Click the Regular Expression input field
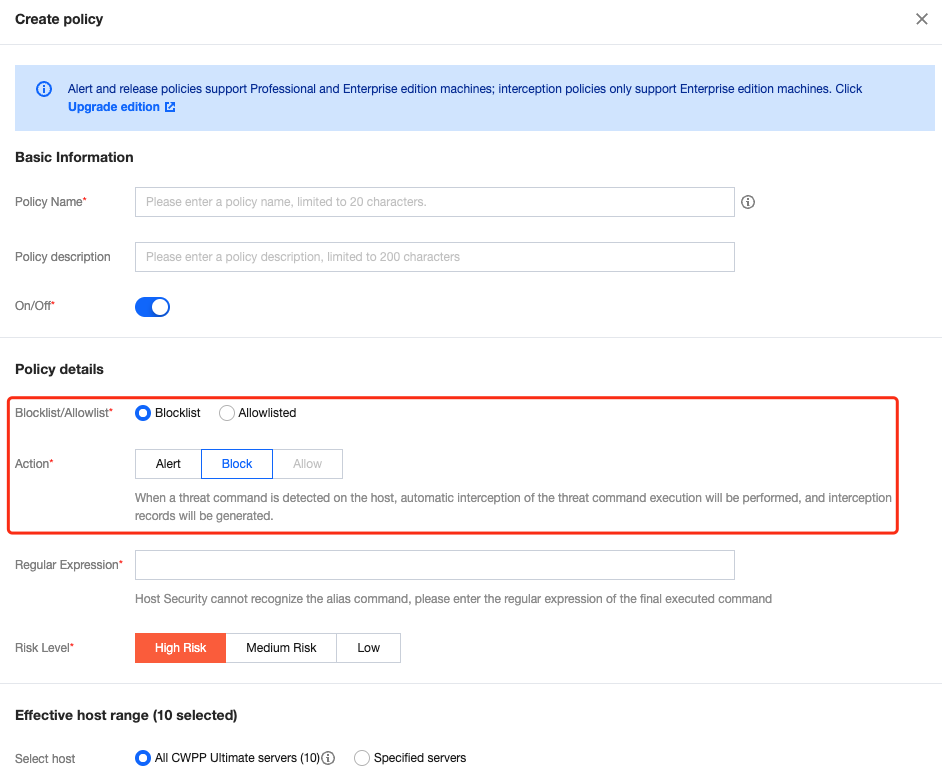 pos(434,565)
